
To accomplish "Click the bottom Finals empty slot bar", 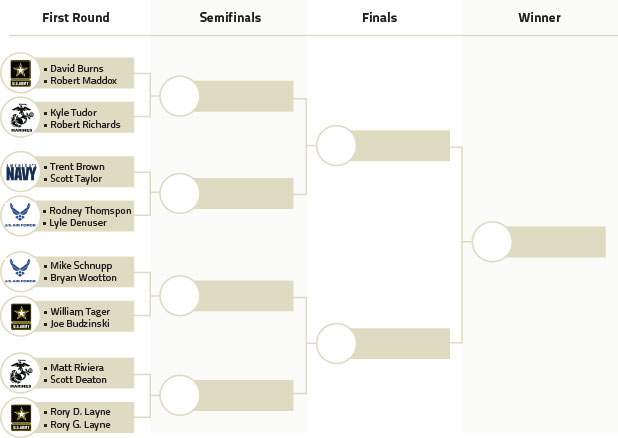I will click(x=399, y=343).
